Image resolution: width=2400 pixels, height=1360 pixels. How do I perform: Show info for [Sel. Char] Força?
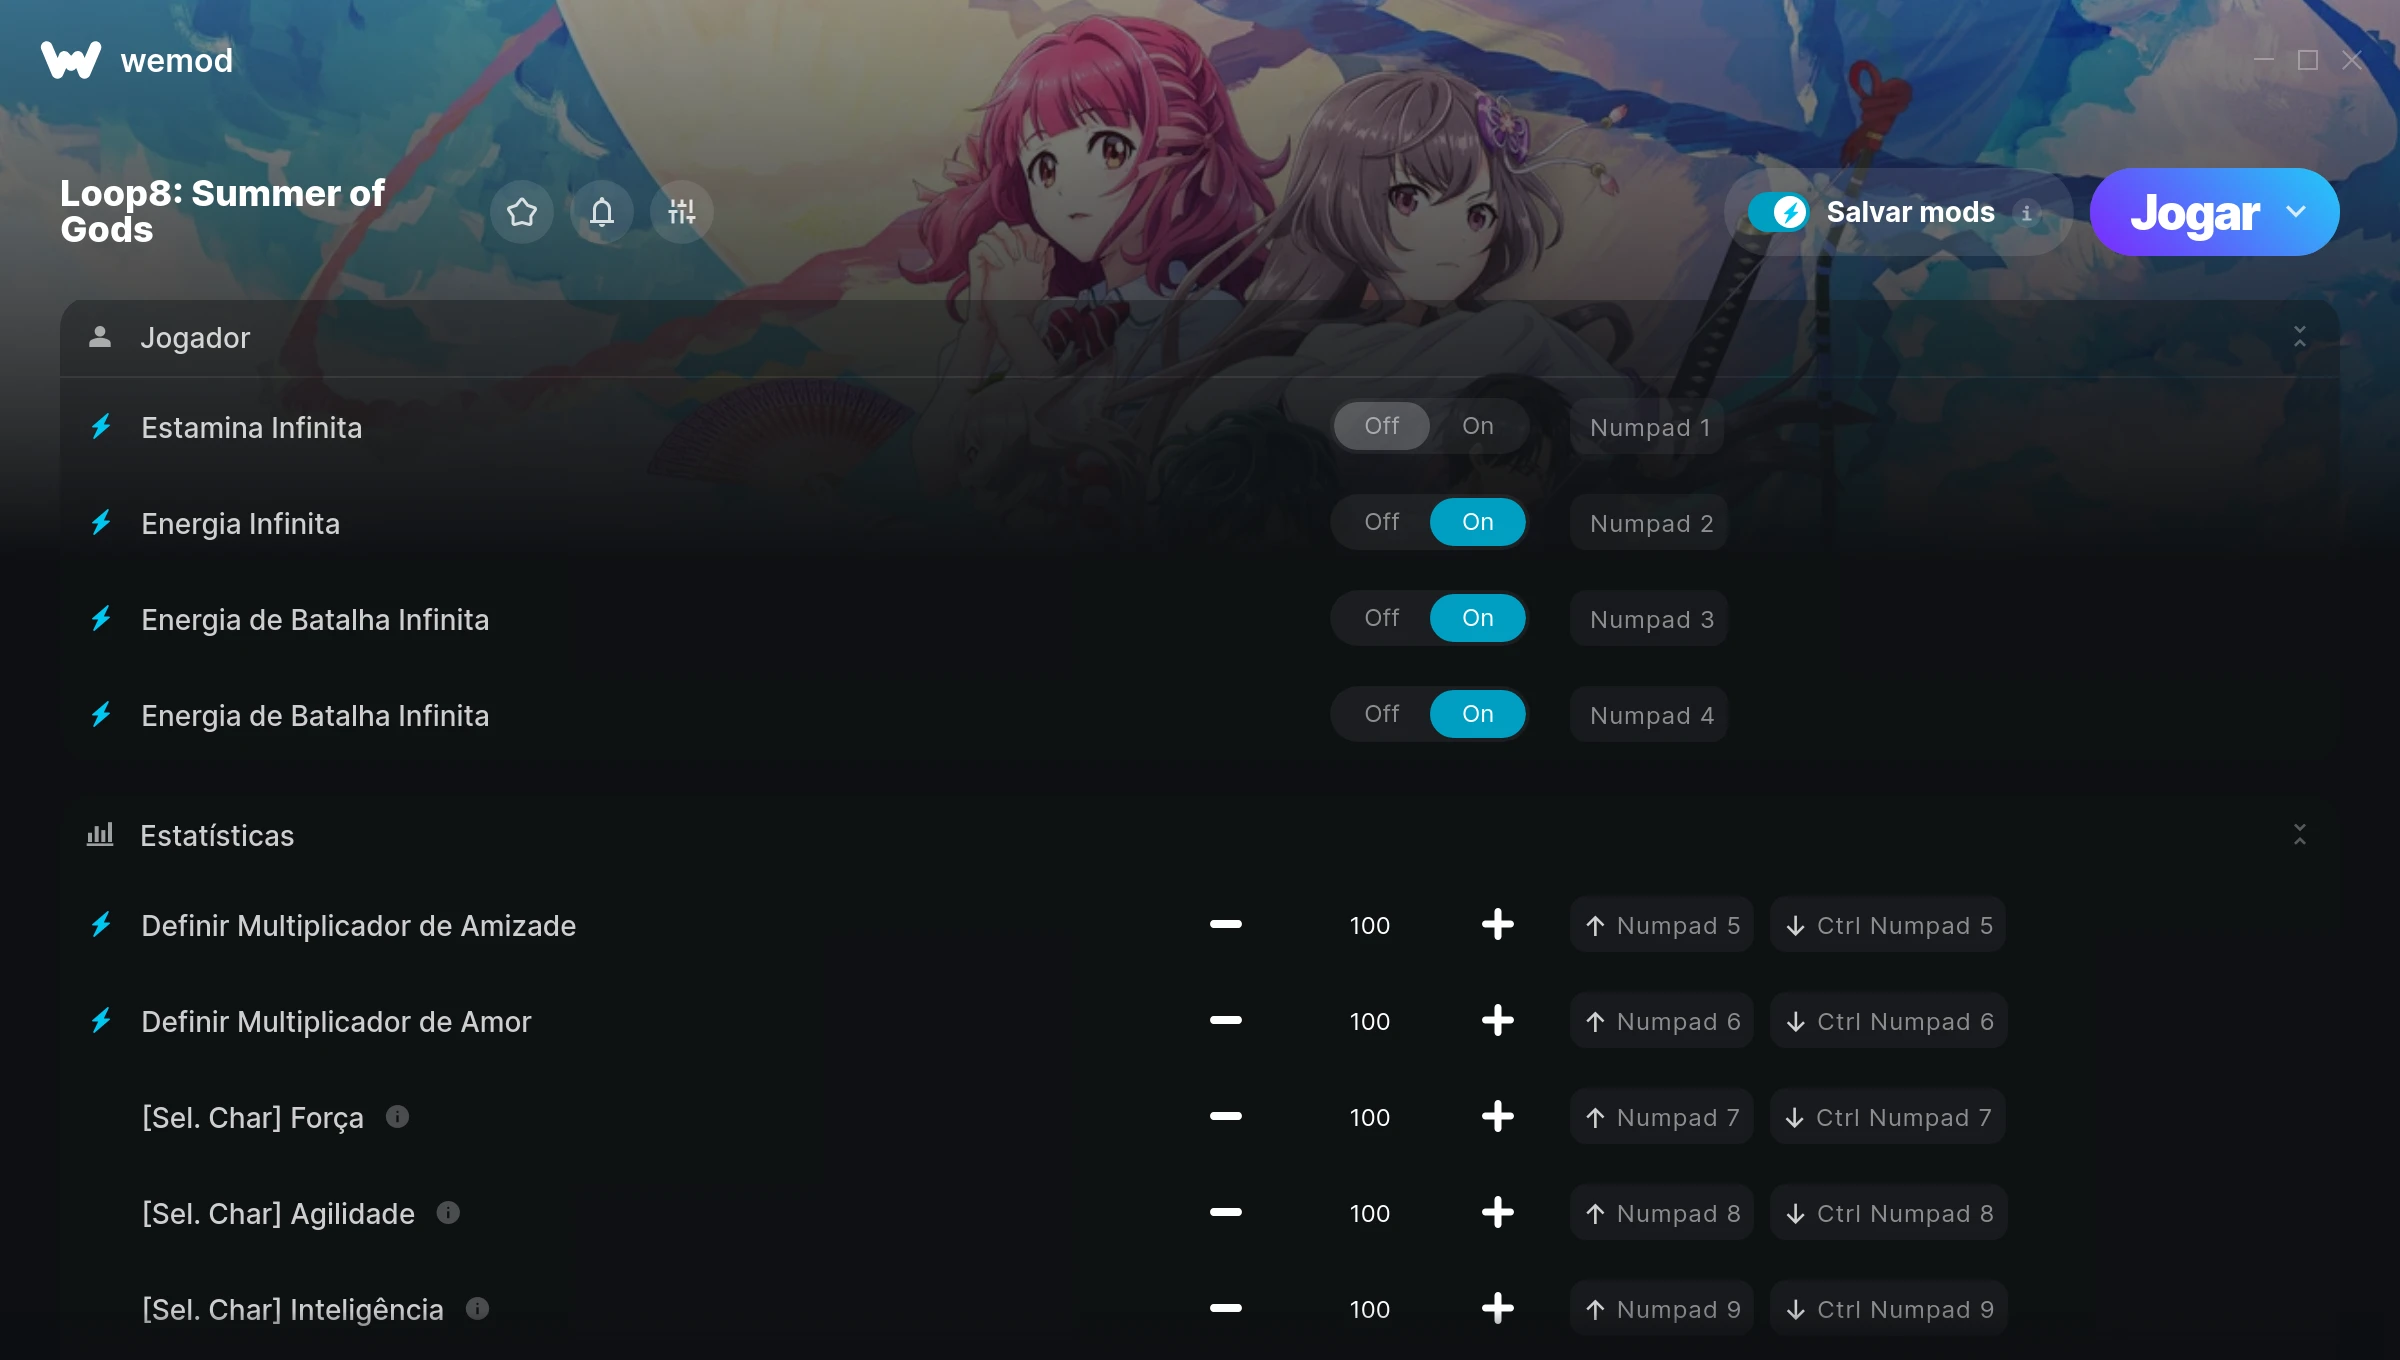pyautogui.click(x=398, y=1117)
